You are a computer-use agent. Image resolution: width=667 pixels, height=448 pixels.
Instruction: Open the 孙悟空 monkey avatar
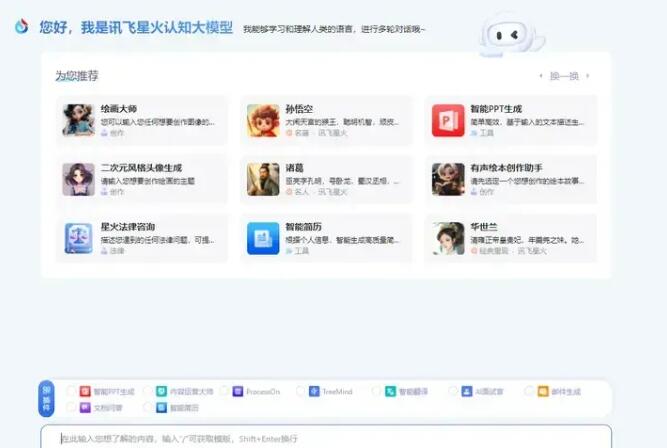263,120
